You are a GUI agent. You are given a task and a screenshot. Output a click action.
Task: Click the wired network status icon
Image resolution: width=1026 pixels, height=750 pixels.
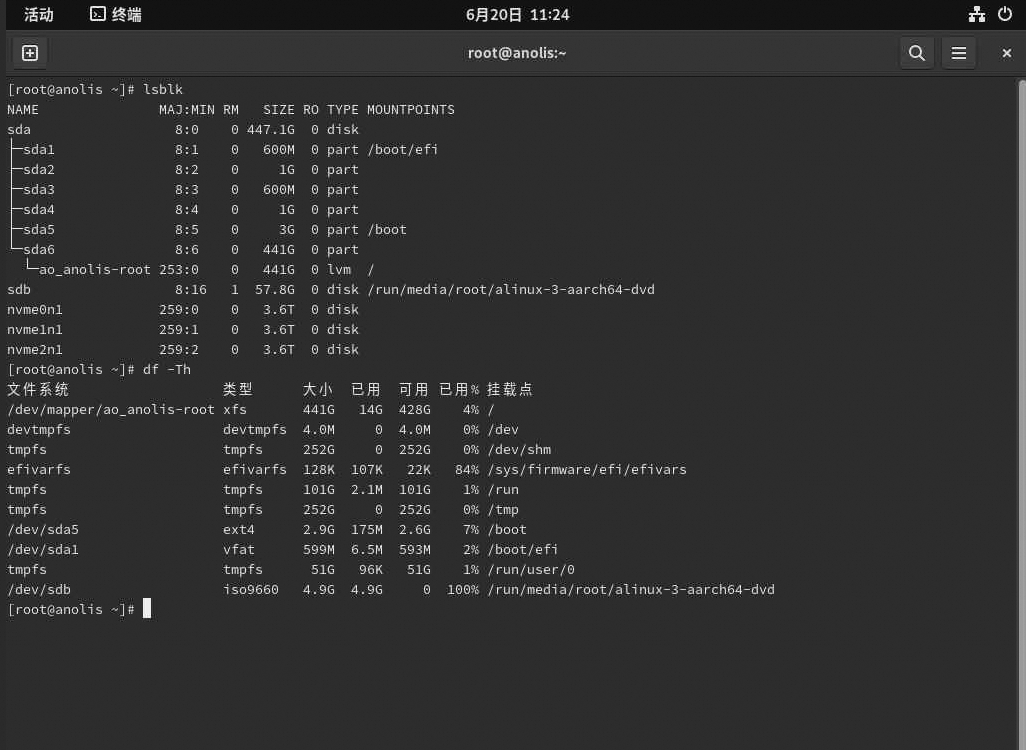pyautogui.click(x=976, y=15)
